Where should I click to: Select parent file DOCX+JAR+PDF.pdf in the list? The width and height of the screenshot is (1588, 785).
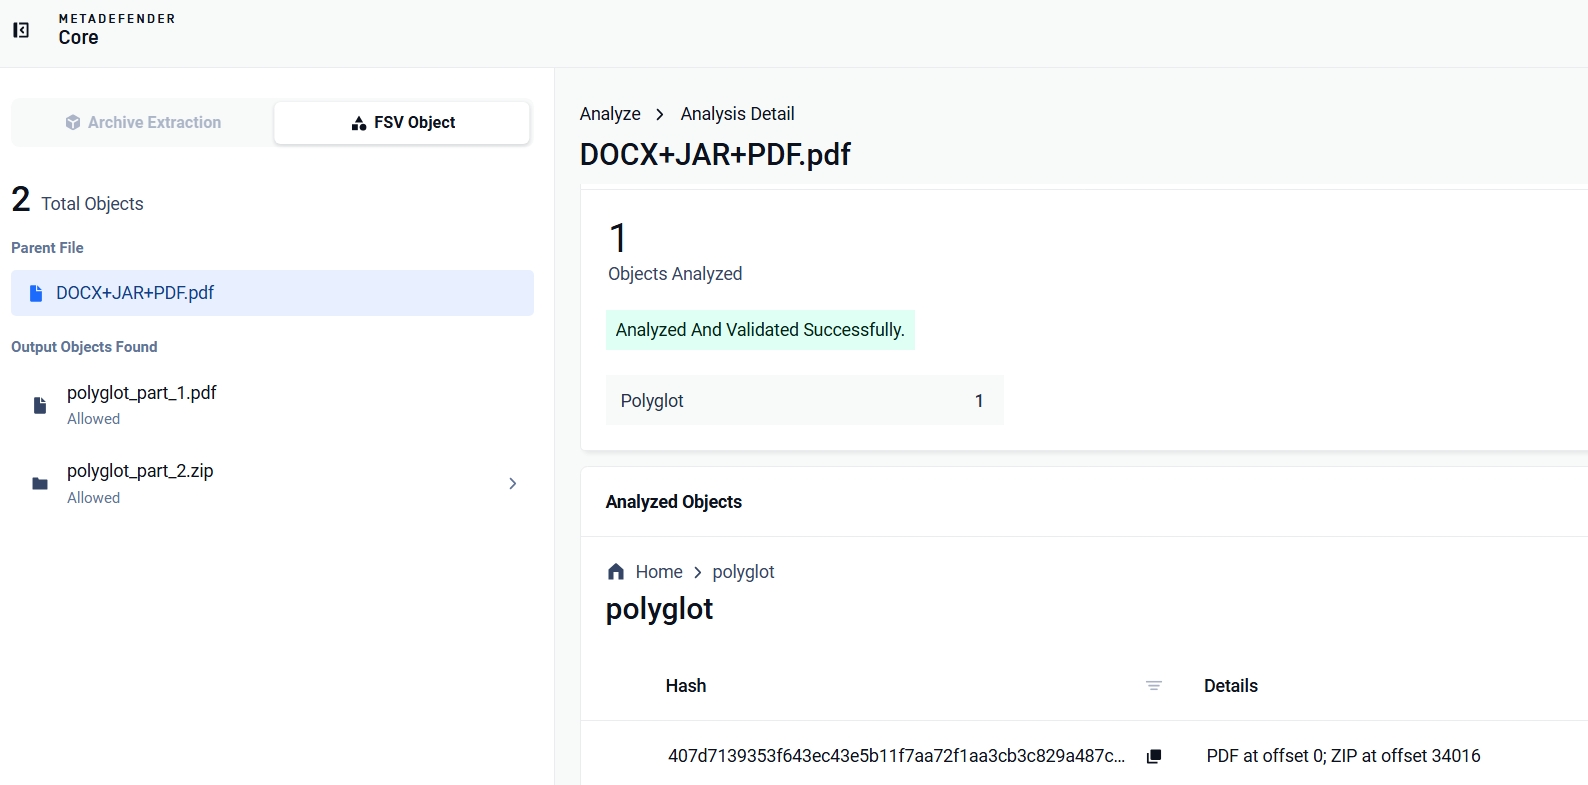coord(272,293)
